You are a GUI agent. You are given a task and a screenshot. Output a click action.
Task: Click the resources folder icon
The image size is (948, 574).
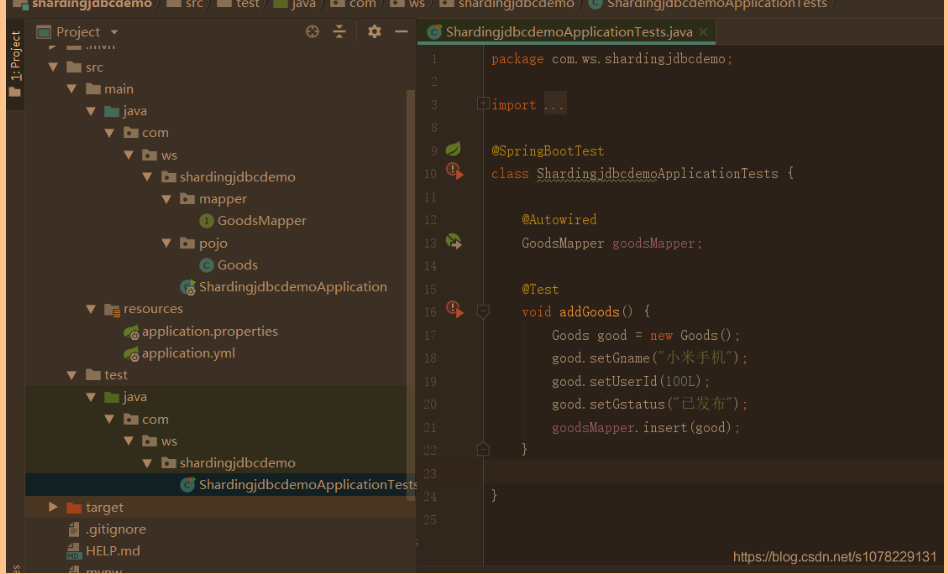[x=112, y=310]
